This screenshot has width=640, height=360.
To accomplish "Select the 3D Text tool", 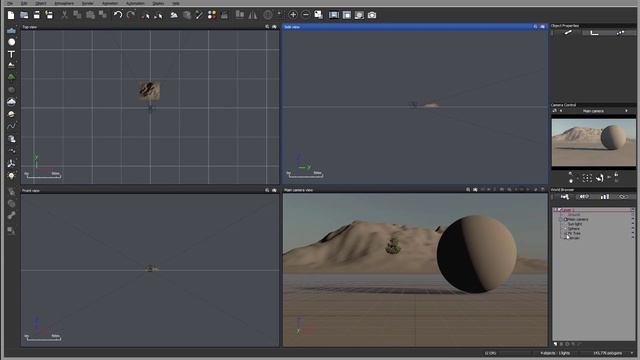I will 11,54.
